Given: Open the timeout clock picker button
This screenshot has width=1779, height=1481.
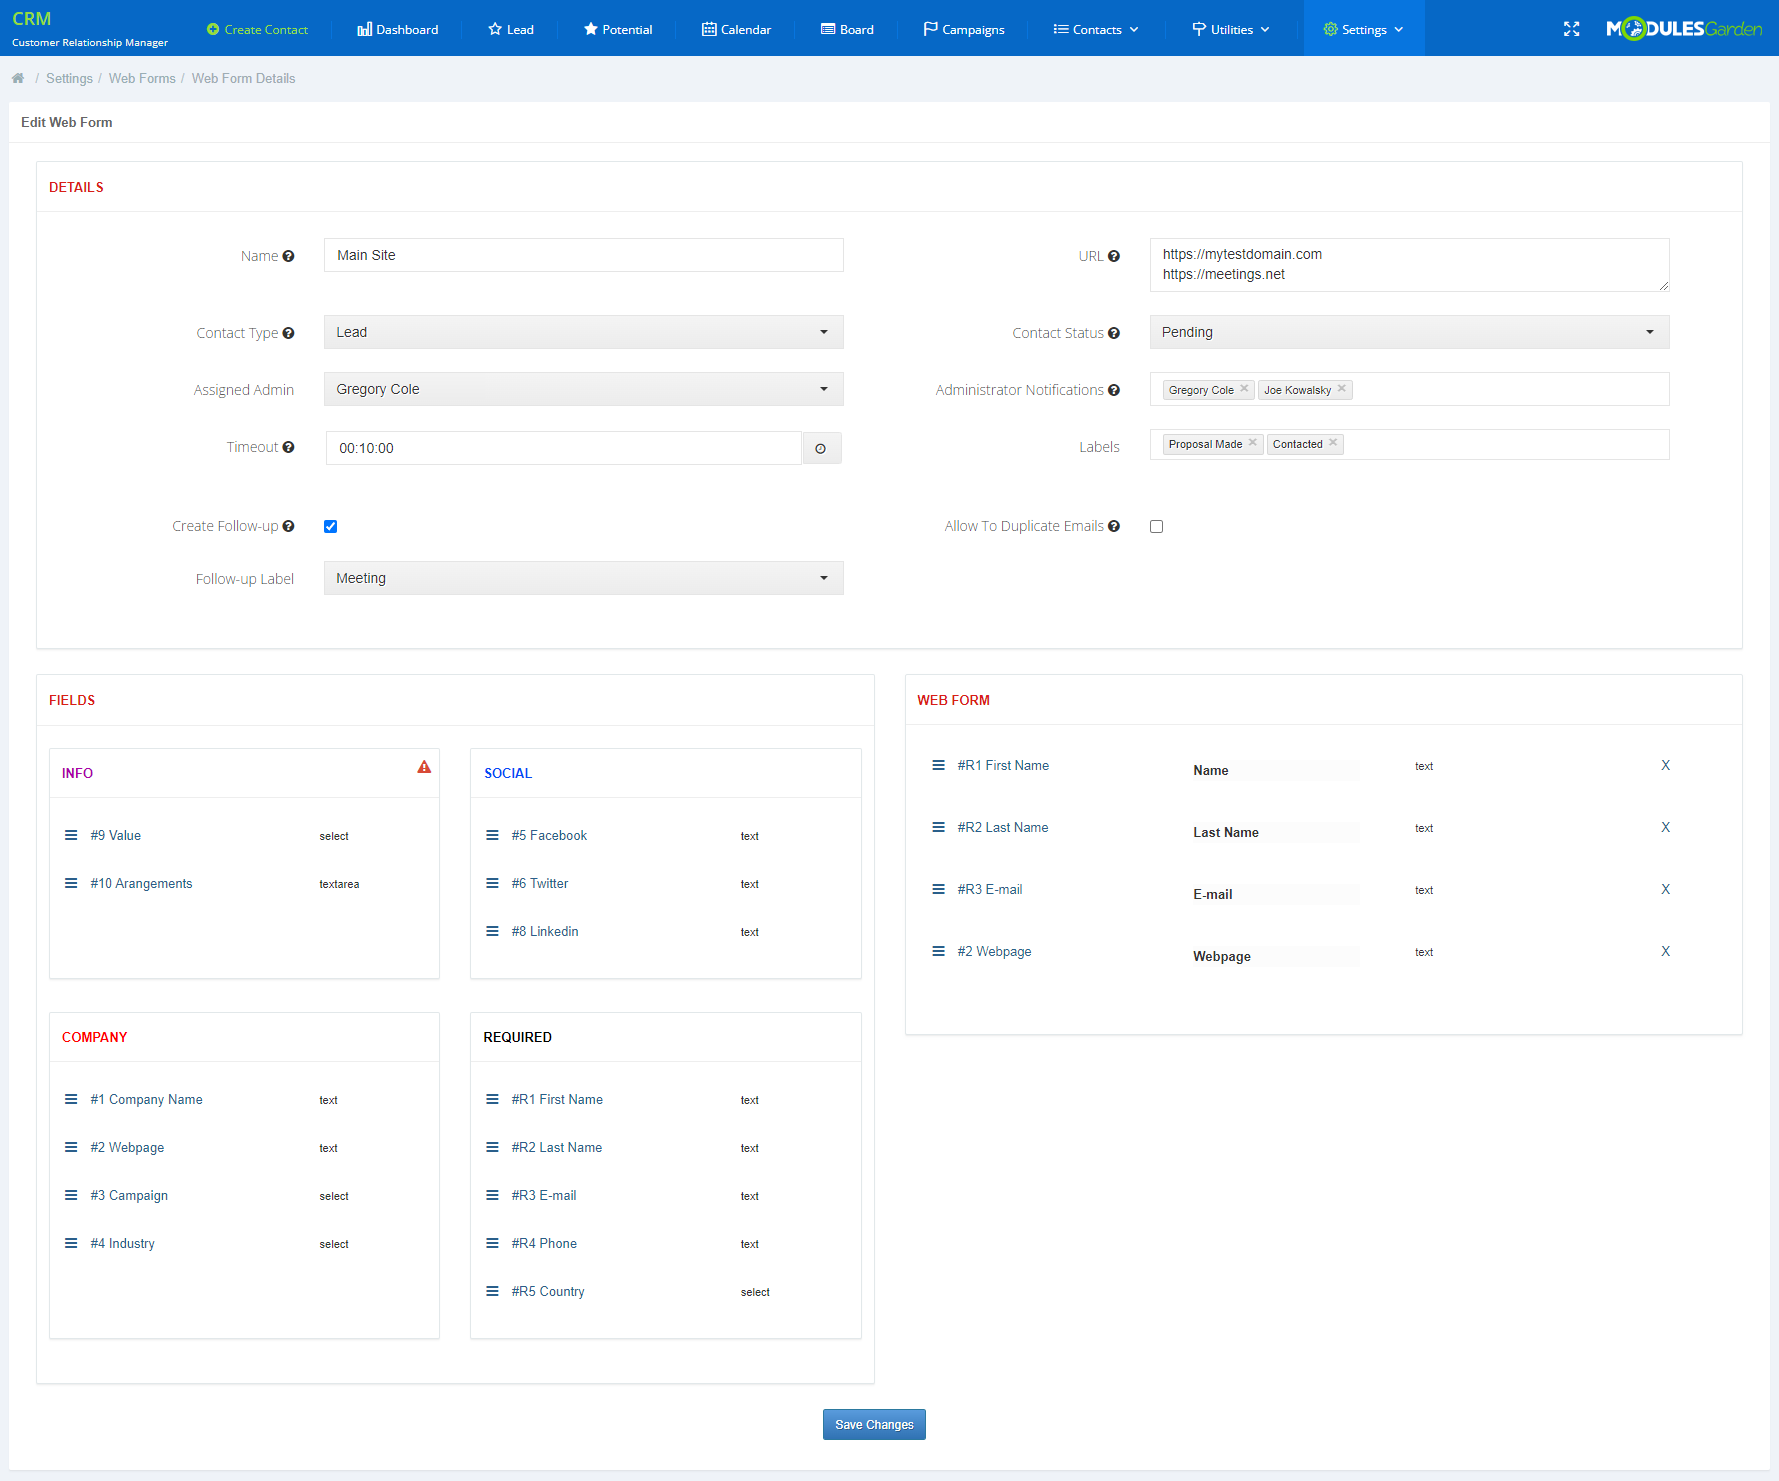Looking at the screenshot, I should click(821, 448).
